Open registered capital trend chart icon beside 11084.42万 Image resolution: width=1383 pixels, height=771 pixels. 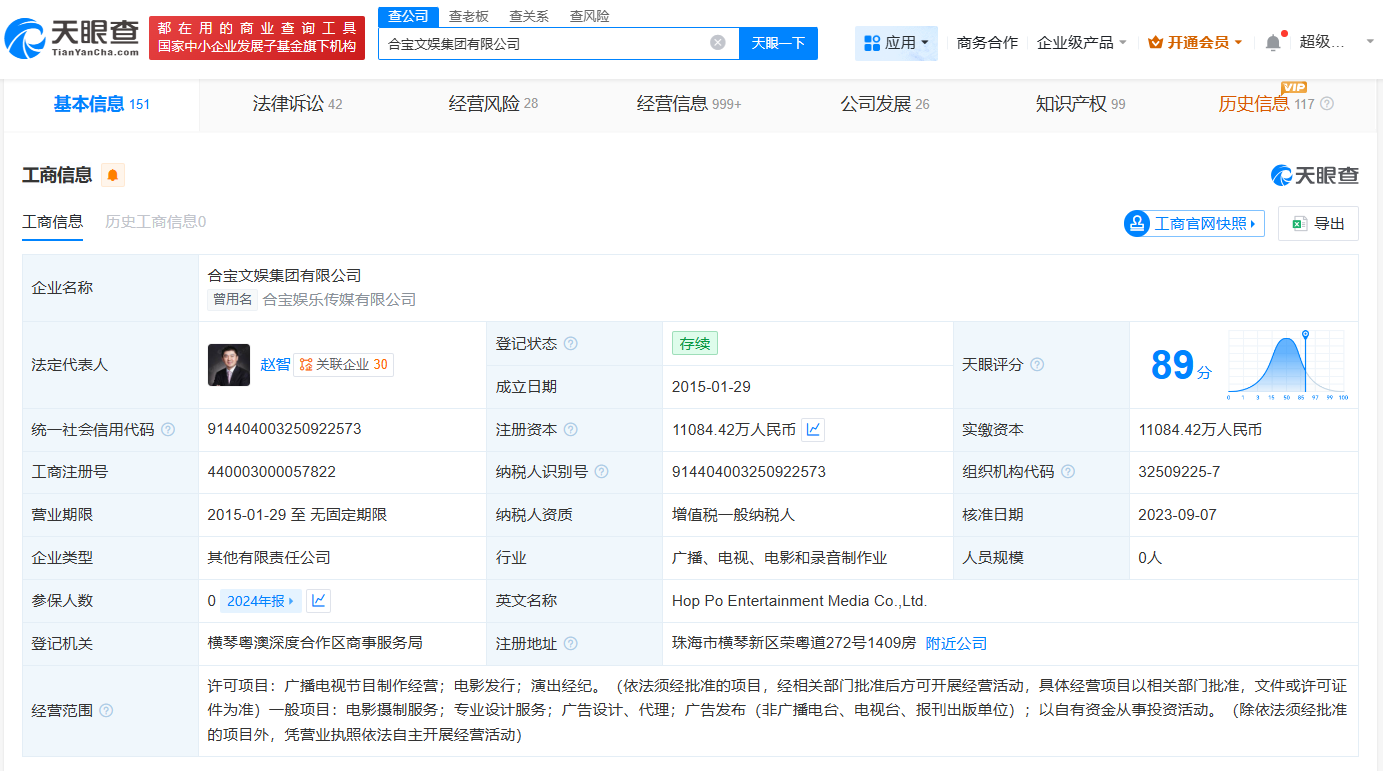point(813,429)
